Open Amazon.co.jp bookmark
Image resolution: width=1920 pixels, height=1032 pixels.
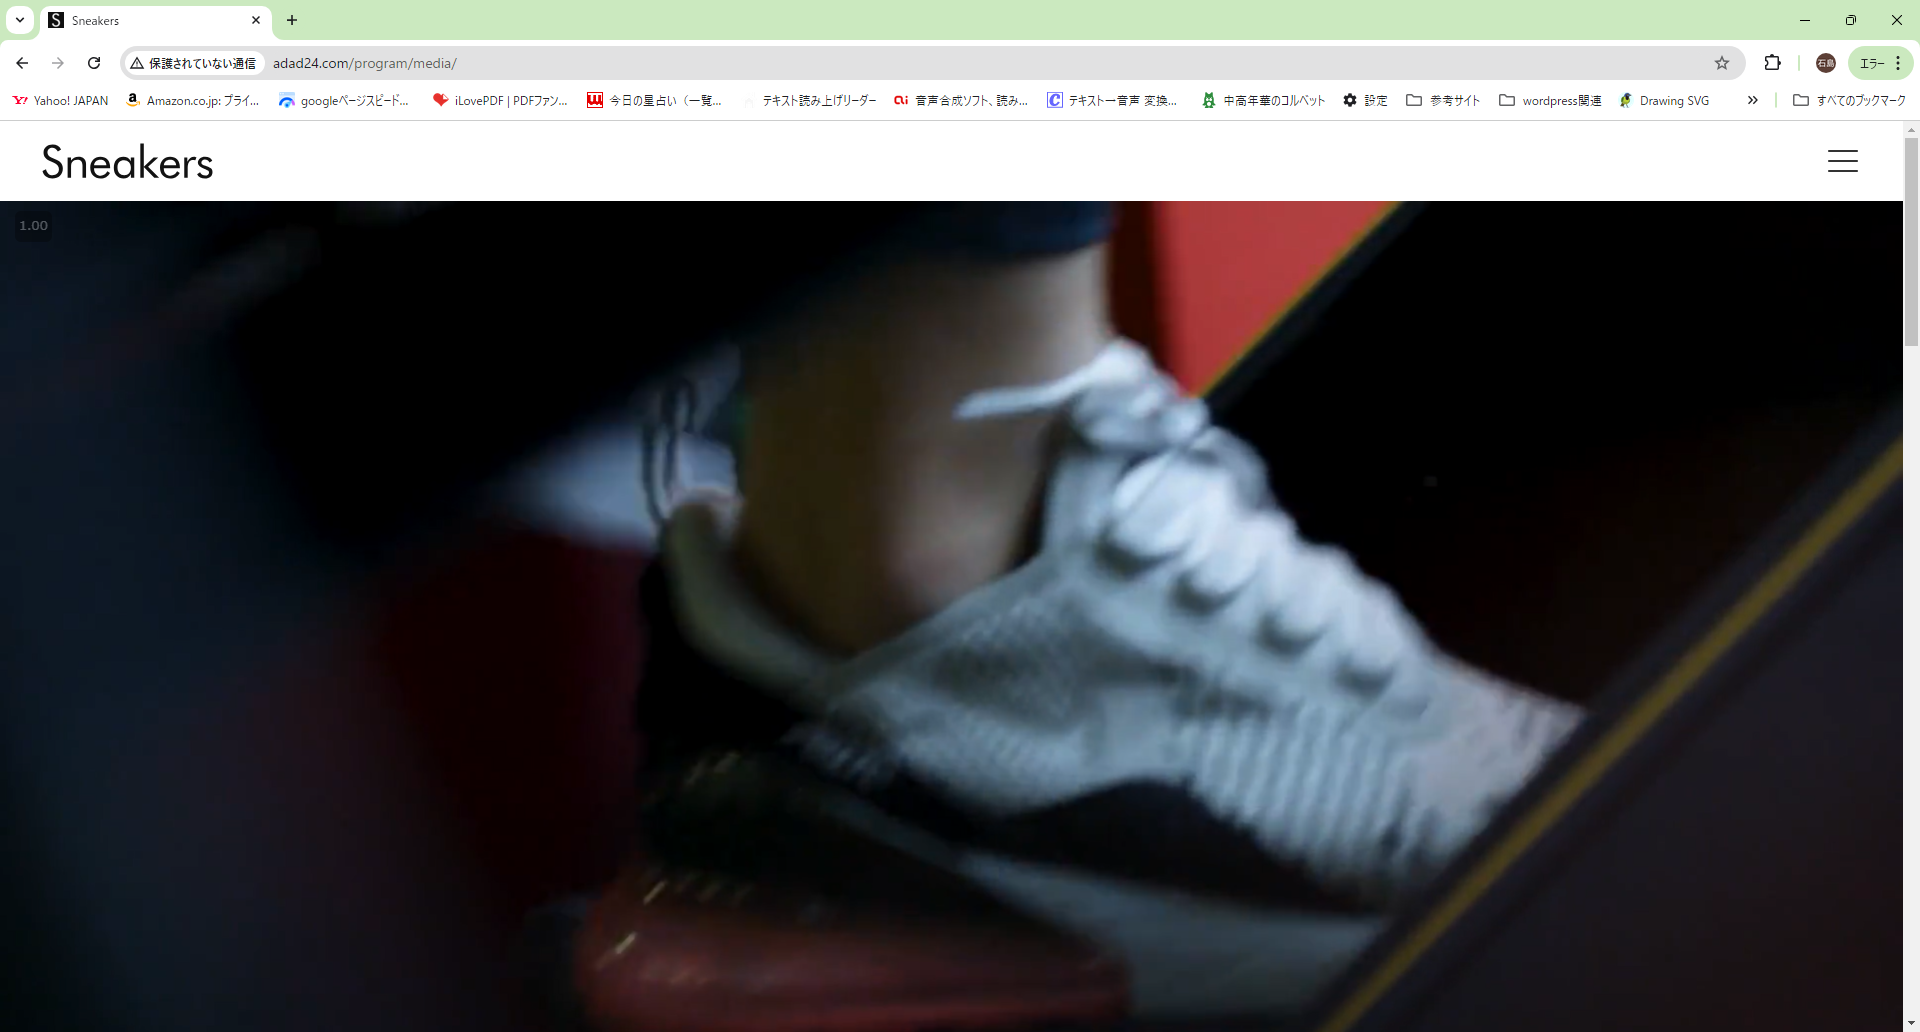(x=193, y=100)
